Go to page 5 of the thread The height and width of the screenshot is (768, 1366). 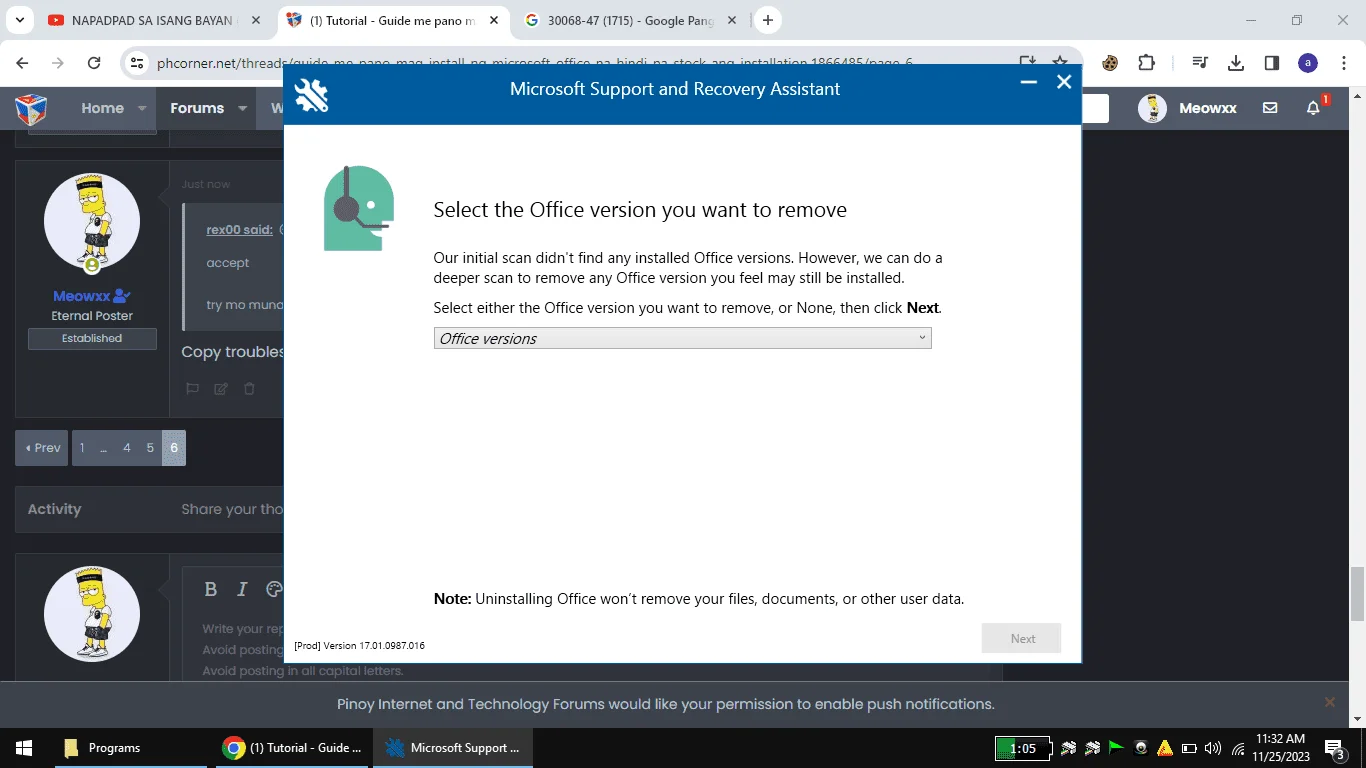(150, 448)
